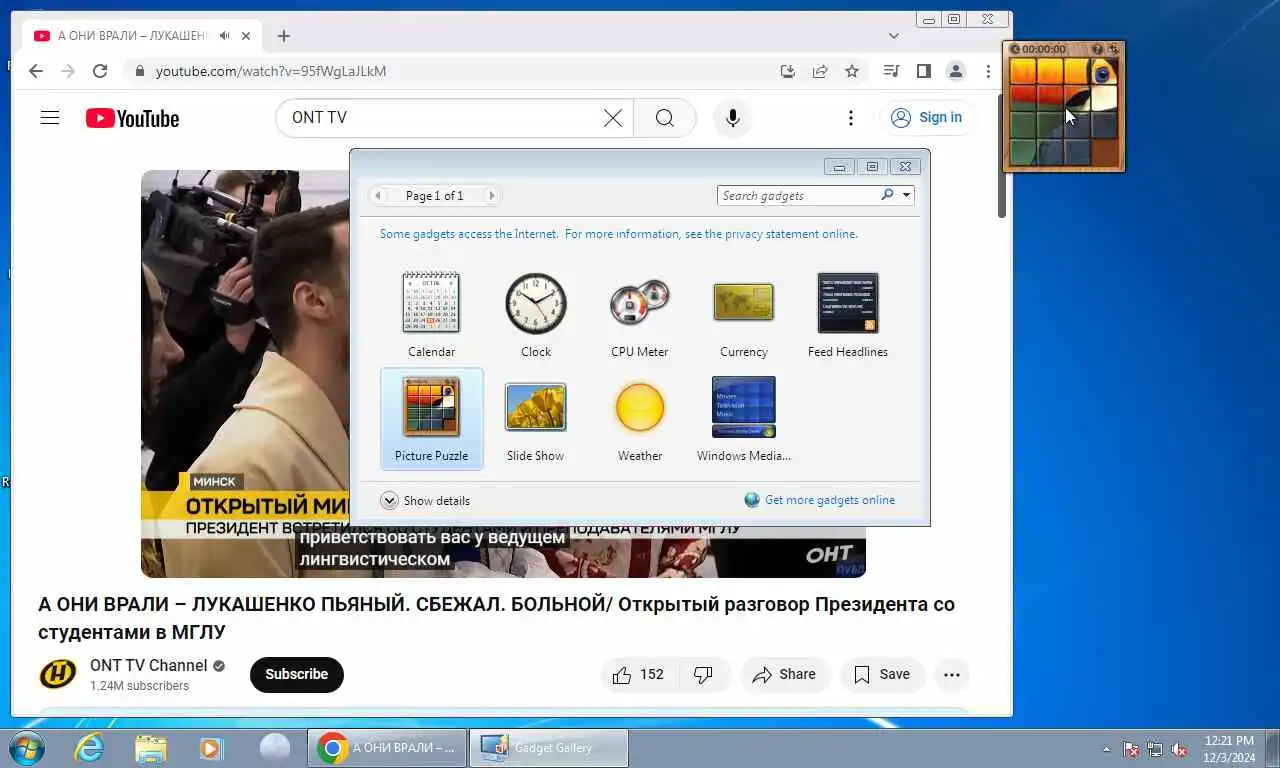Show the solved picture via puzzle help icon
Viewport: 1280px width, 768px height.
[1097, 49]
